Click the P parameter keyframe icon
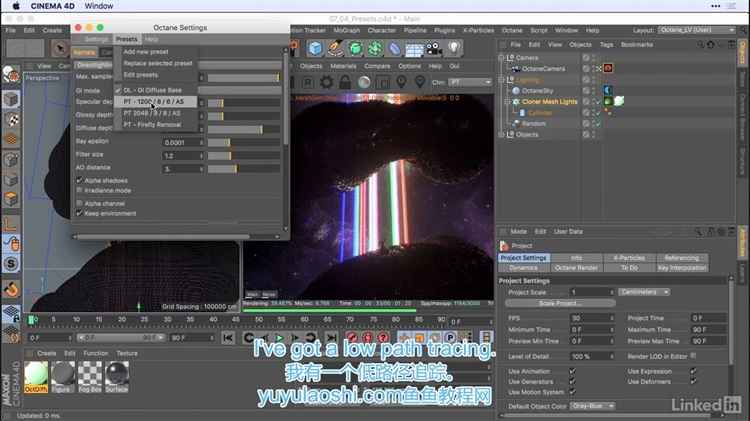The image size is (750, 421). pos(450,337)
